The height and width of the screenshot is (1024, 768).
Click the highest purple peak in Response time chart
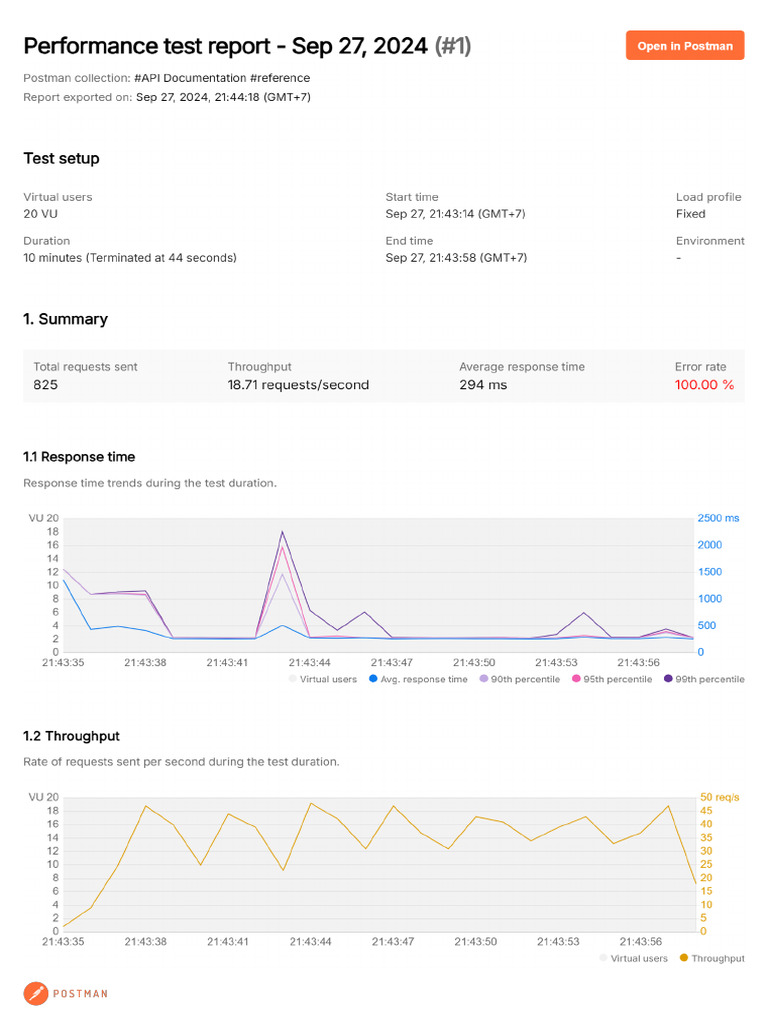283,532
